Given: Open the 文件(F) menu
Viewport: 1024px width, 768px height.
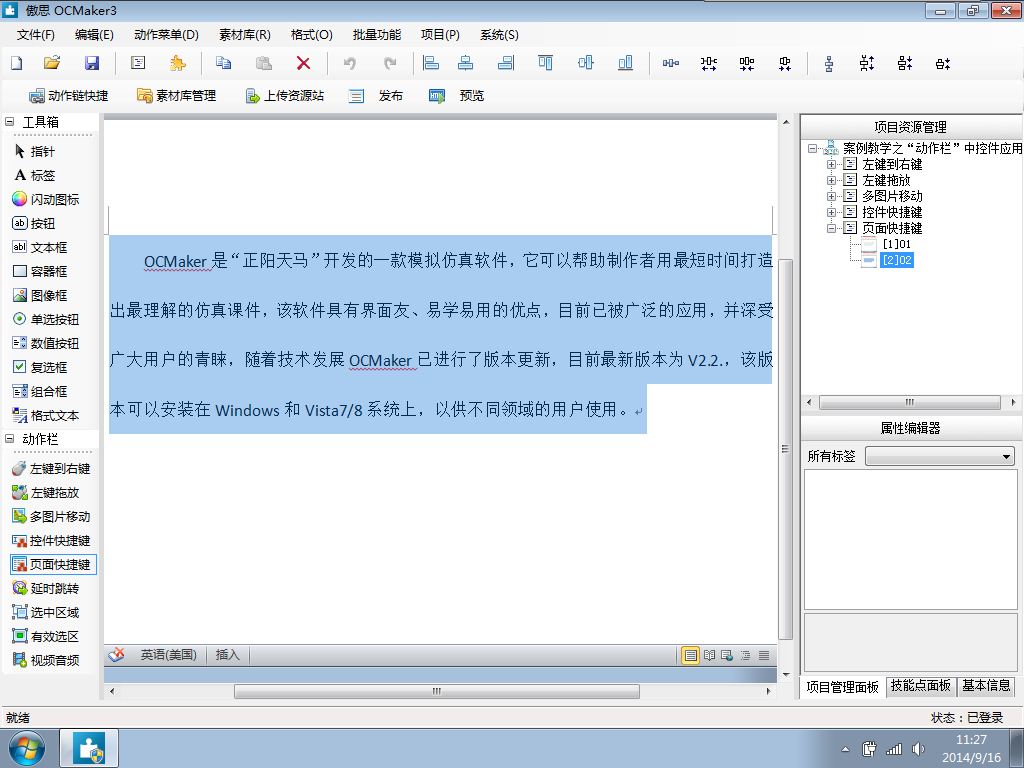Looking at the screenshot, I should pos(36,35).
